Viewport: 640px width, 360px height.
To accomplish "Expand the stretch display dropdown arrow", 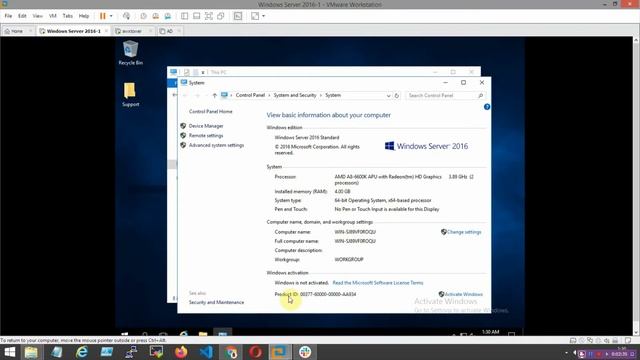I will coord(264,16).
